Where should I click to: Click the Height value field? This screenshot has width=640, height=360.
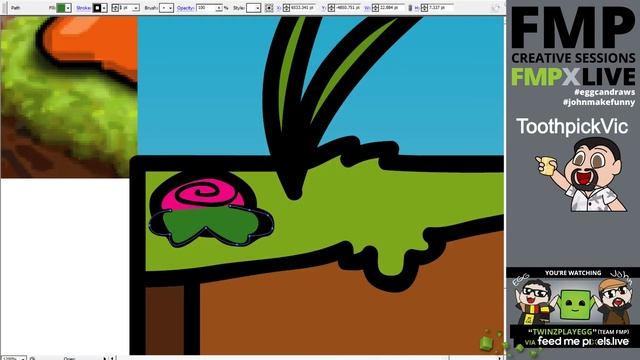coord(441,8)
